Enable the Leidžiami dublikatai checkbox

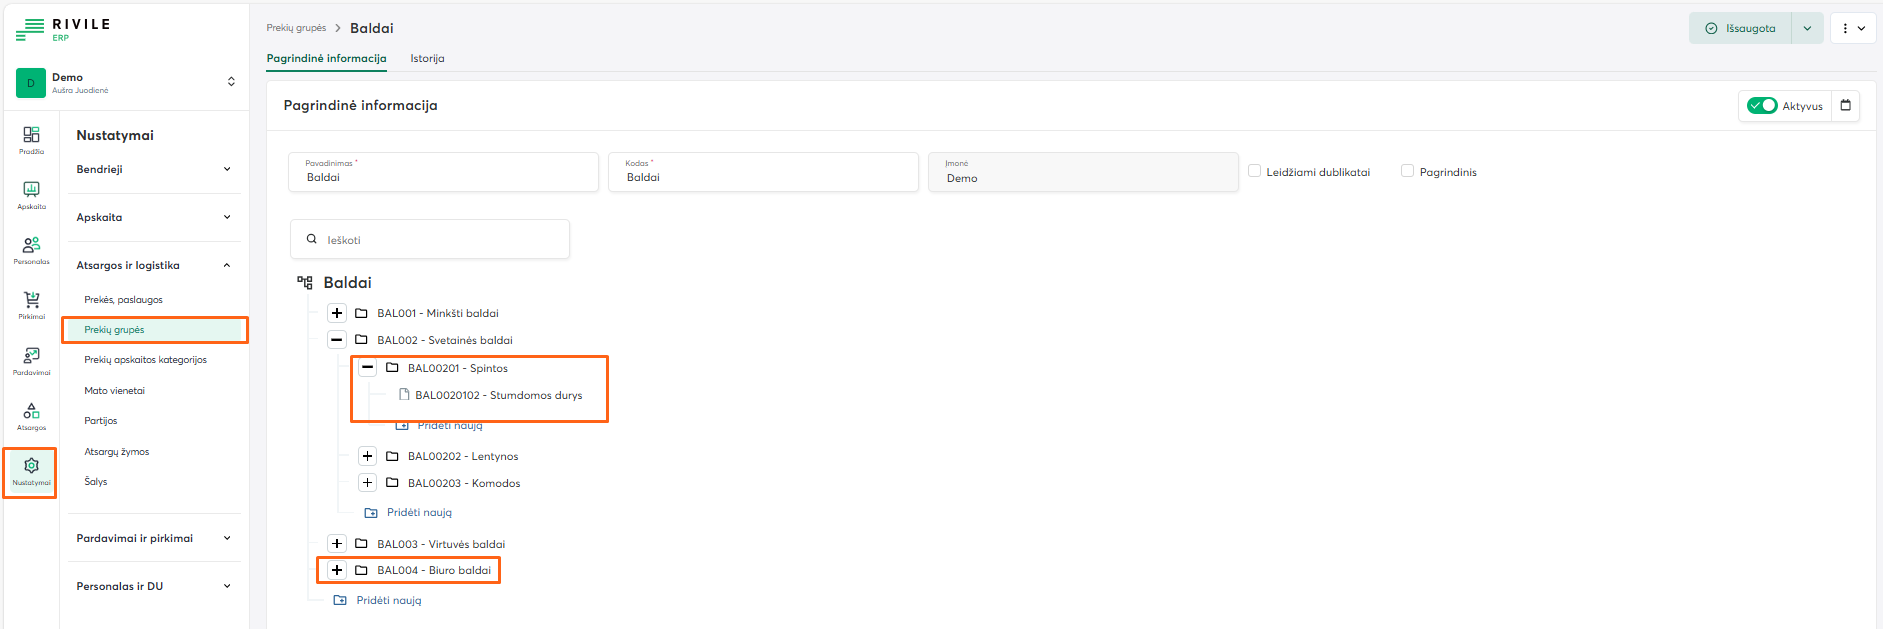1254,171
